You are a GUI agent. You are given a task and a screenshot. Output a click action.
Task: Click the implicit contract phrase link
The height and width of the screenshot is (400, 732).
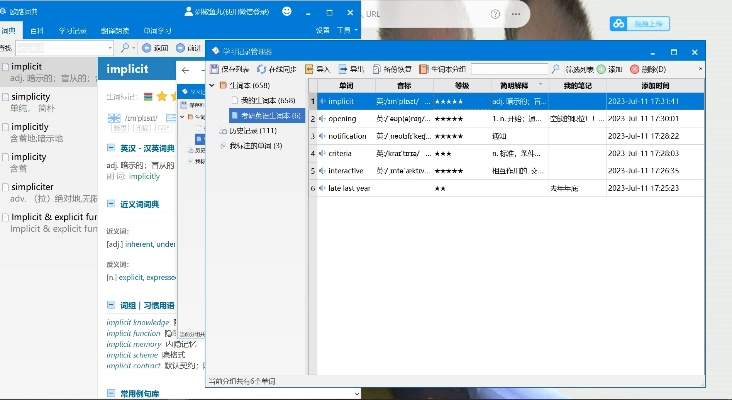coord(134,365)
